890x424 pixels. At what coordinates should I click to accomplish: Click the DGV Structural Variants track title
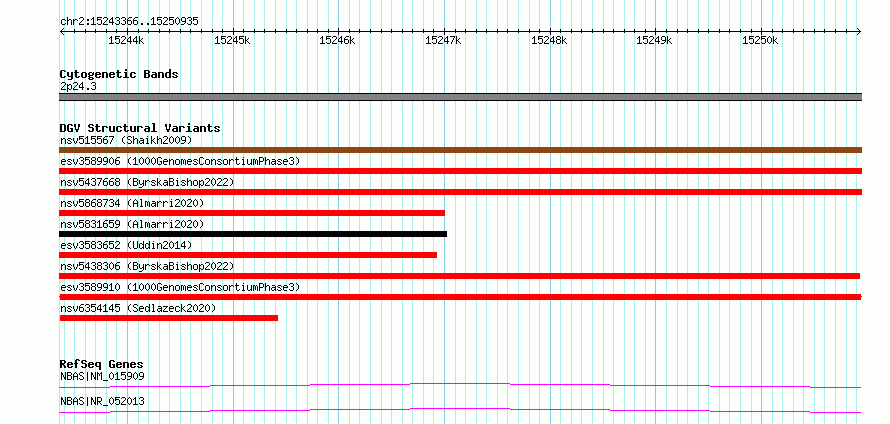tap(140, 128)
